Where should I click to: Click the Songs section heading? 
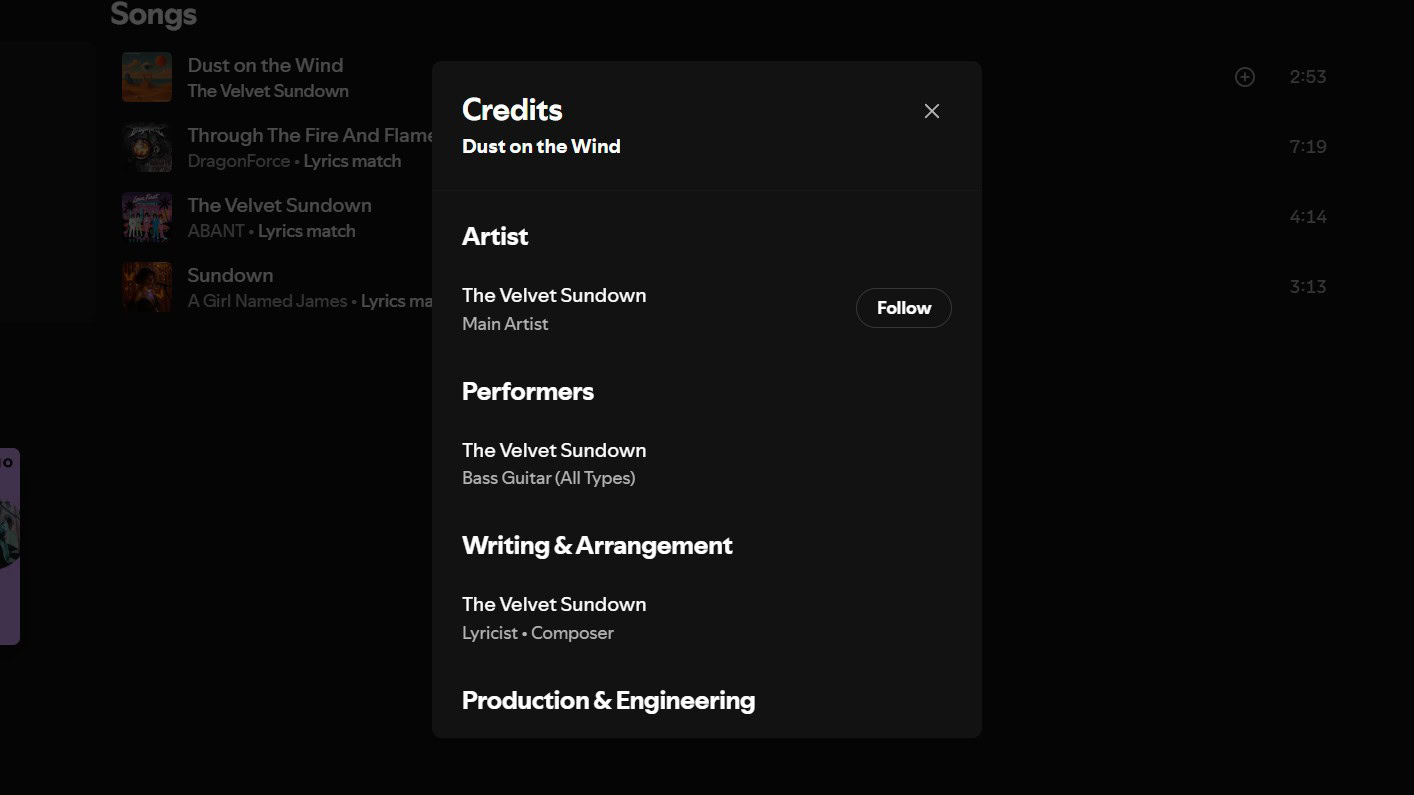(153, 14)
